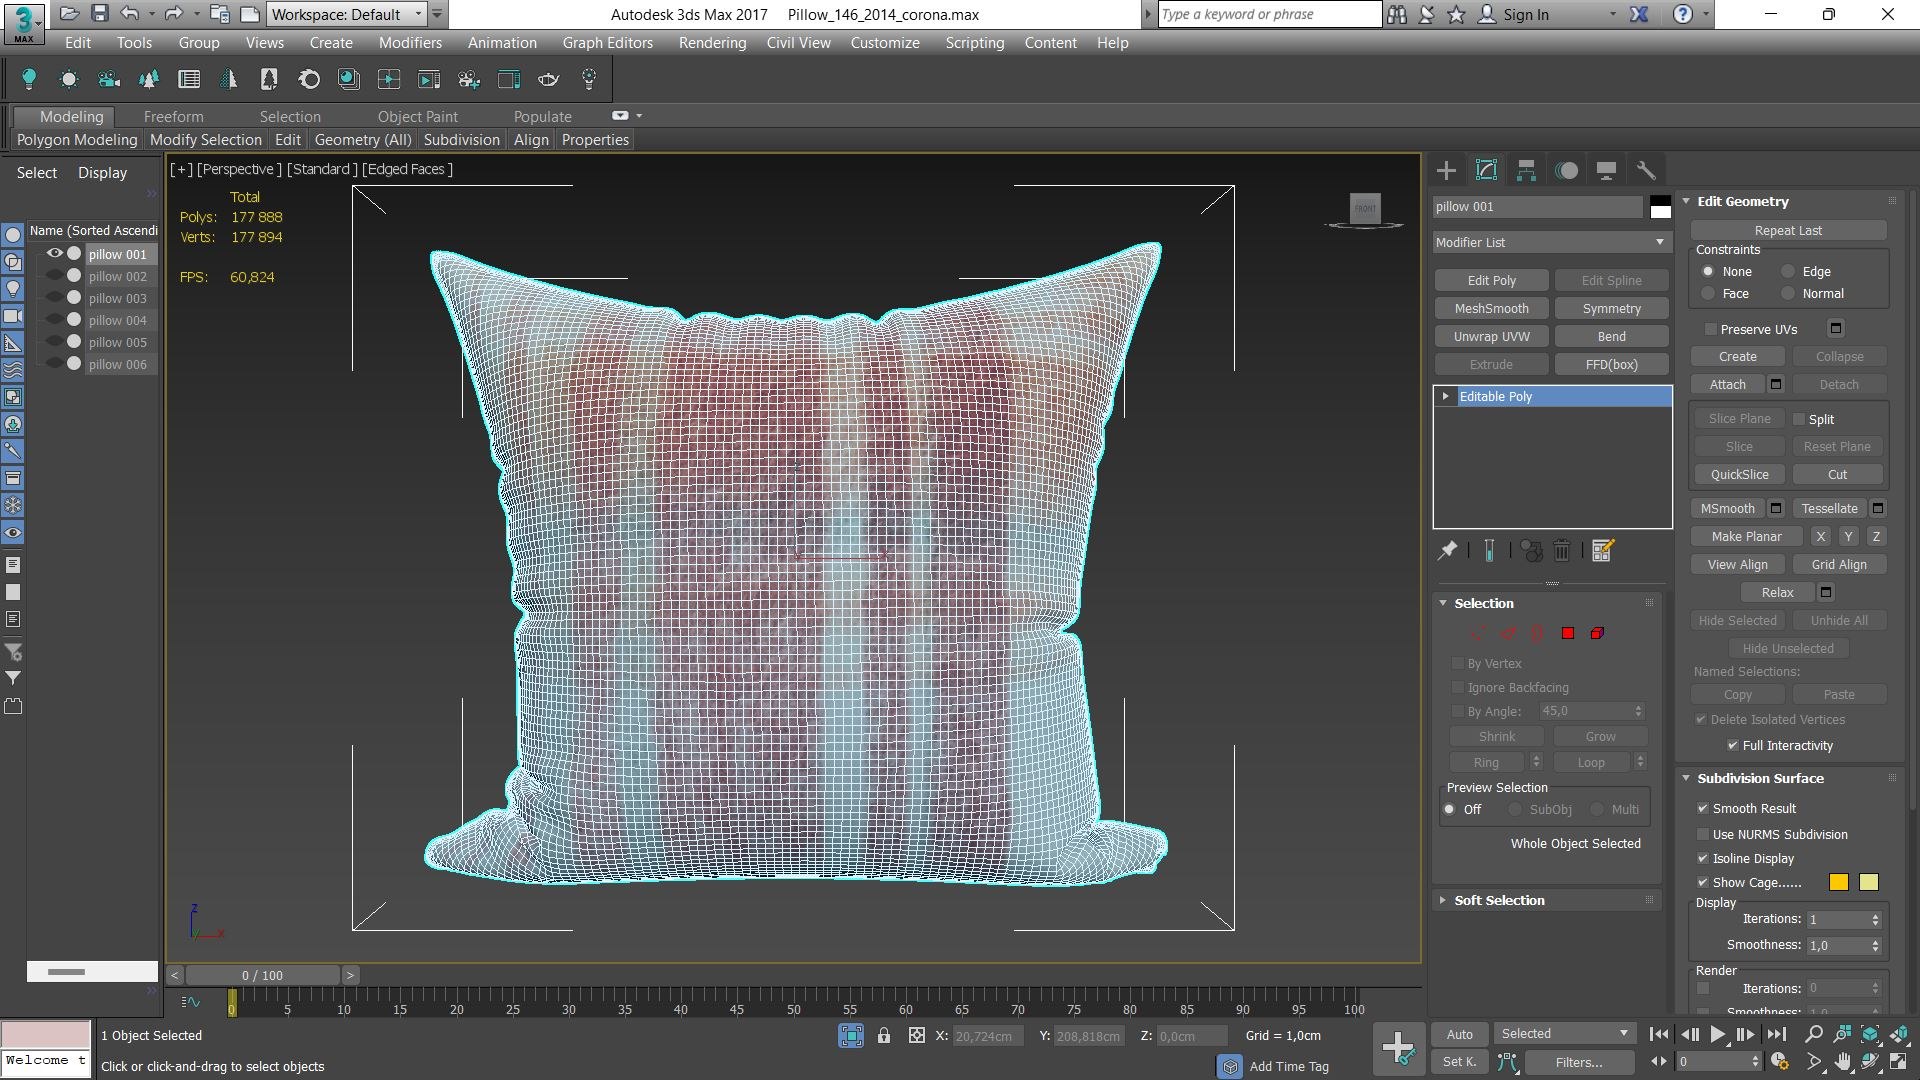Open the Create command panel tab
Screen dimensions: 1920x1080
click(x=1446, y=170)
